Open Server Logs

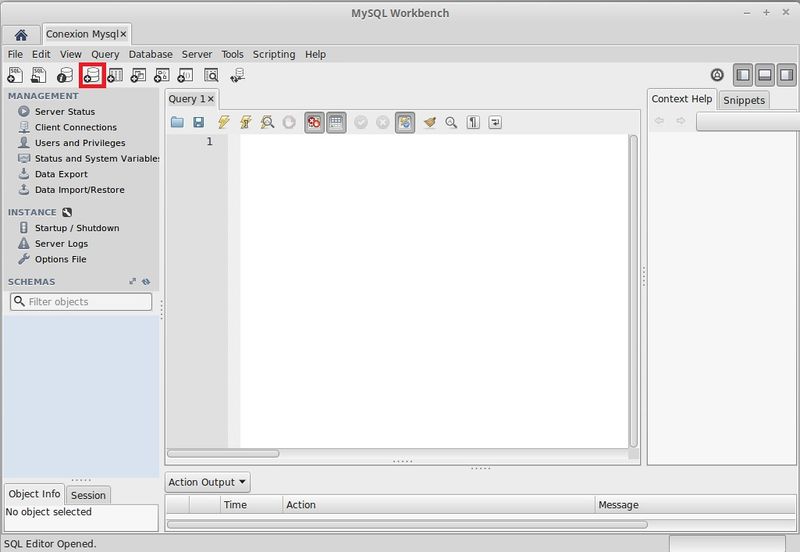(61, 244)
